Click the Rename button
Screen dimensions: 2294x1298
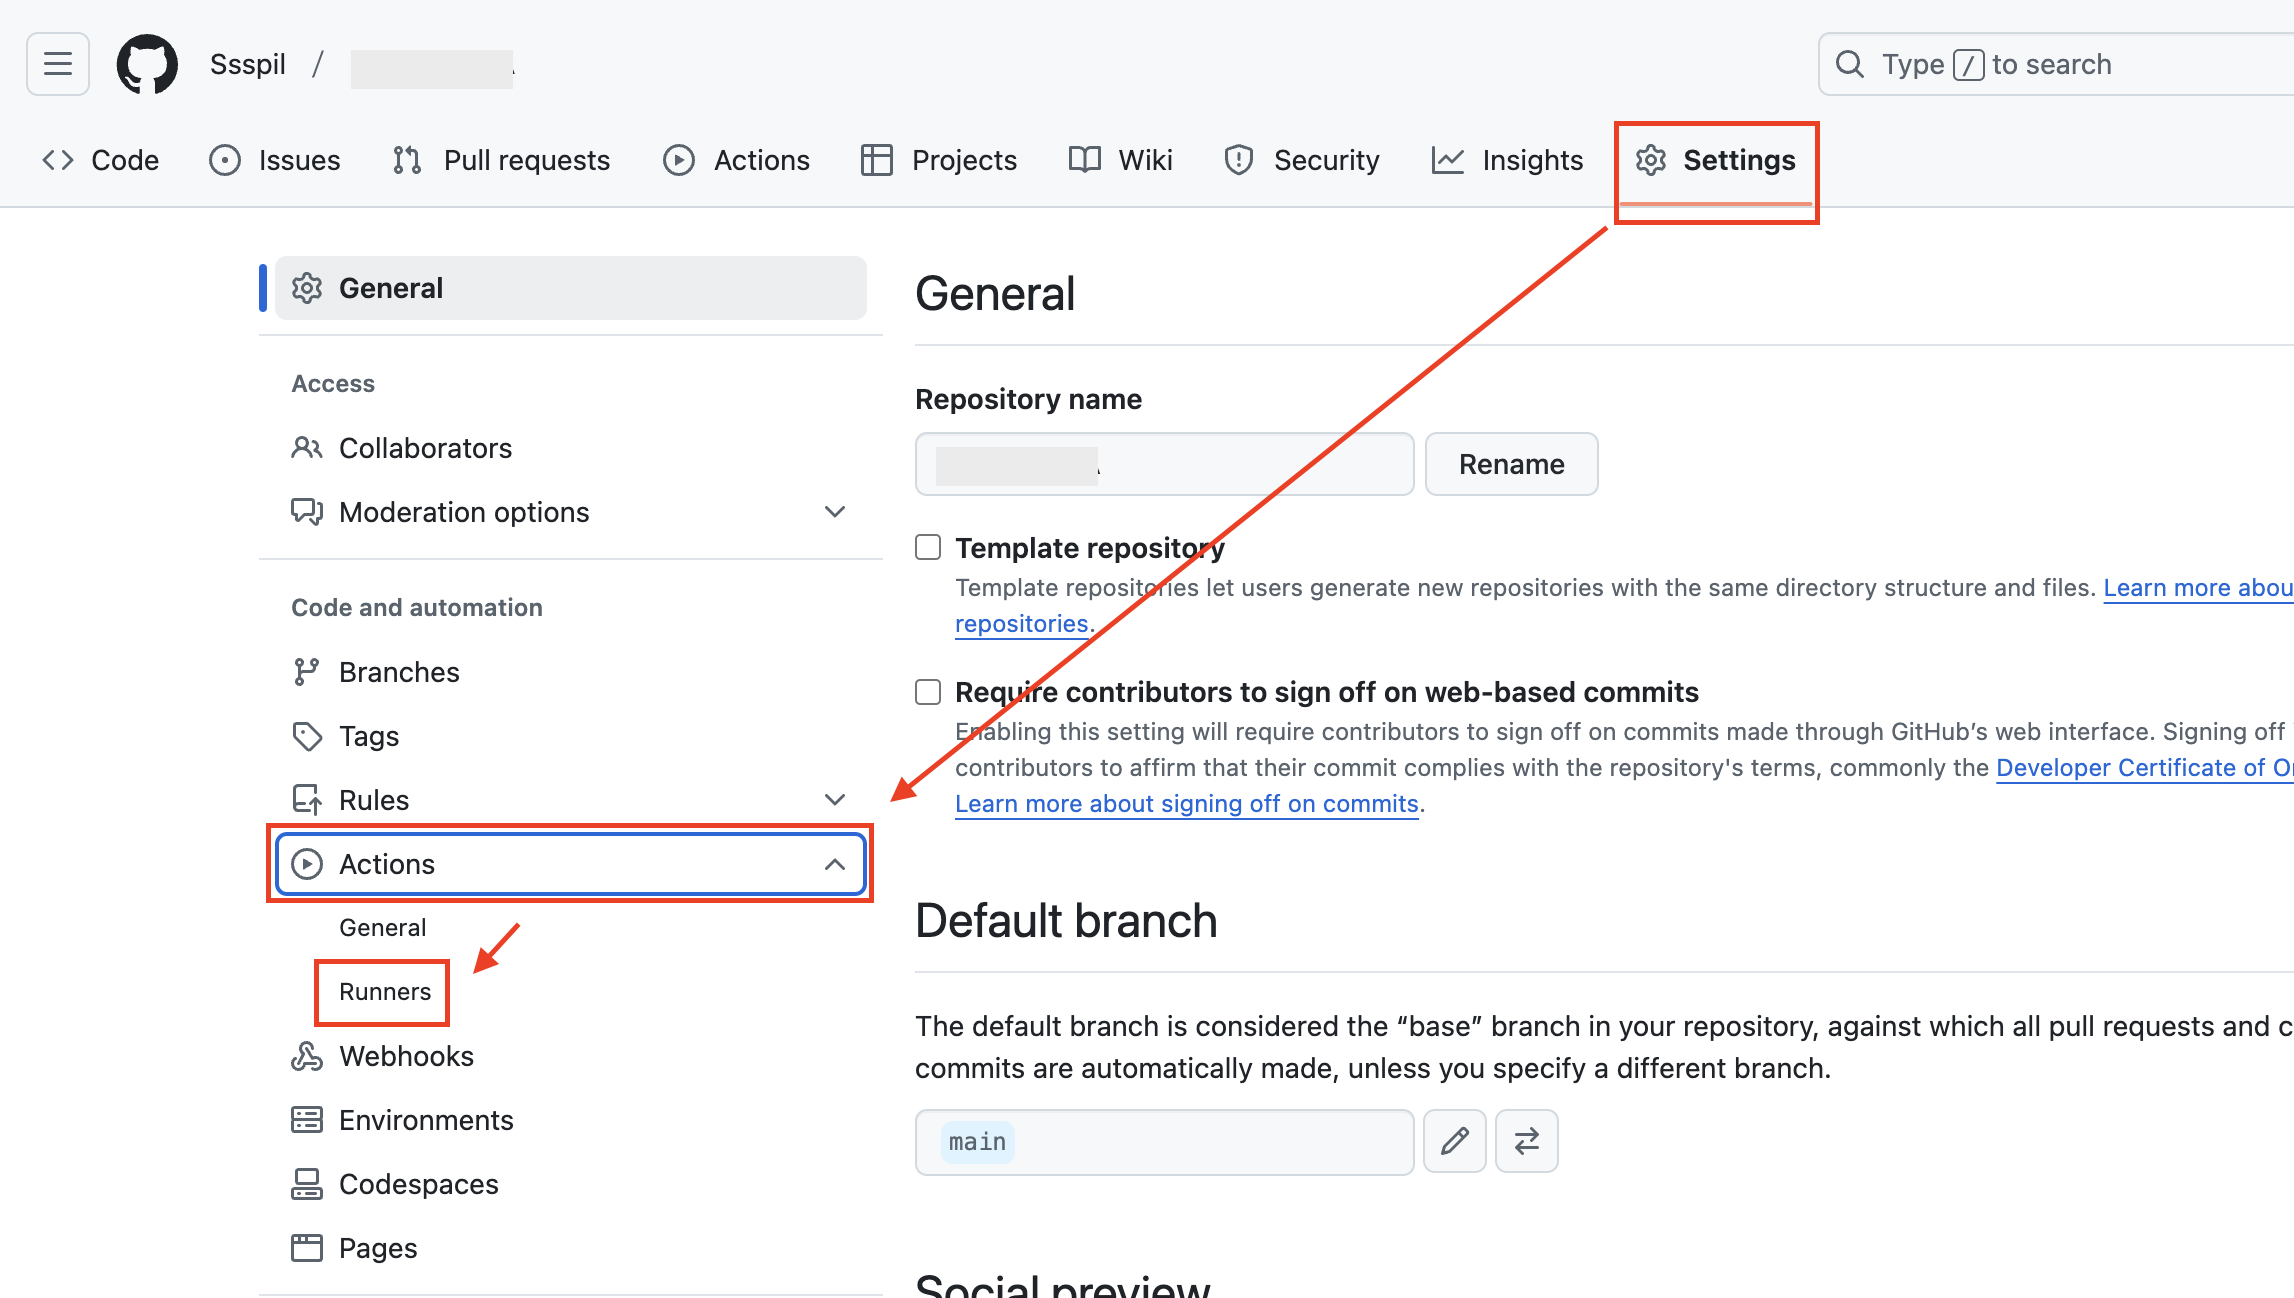[x=1511, y=464]
